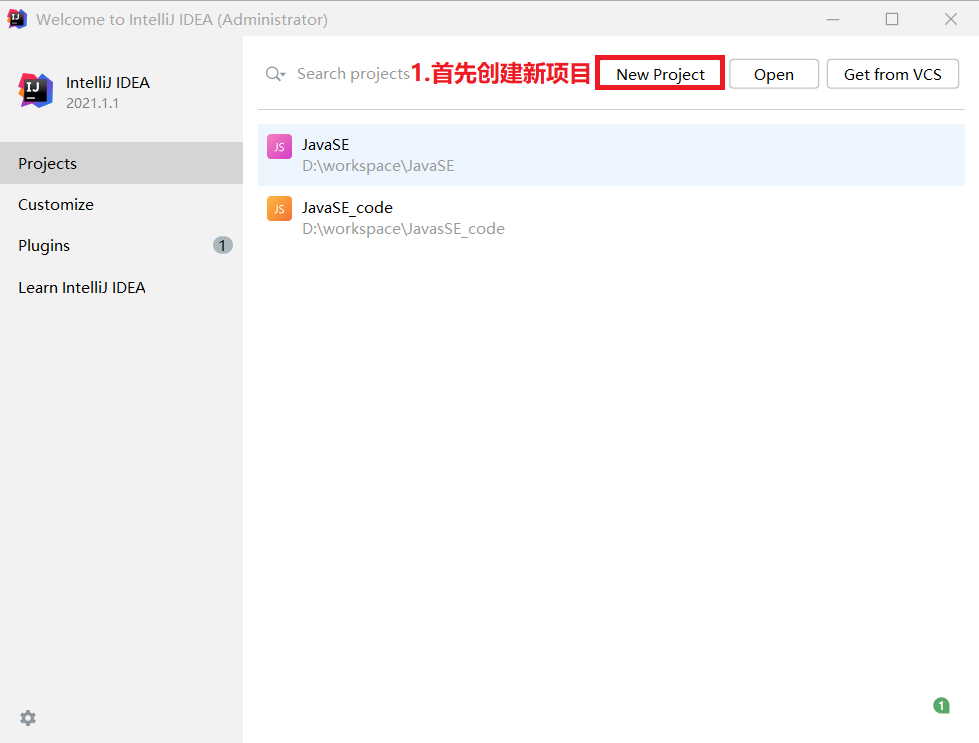The height and width of the screenshot is (743, 979).
Task: Open the JavaSE project entry
Action: pos(611,155)
